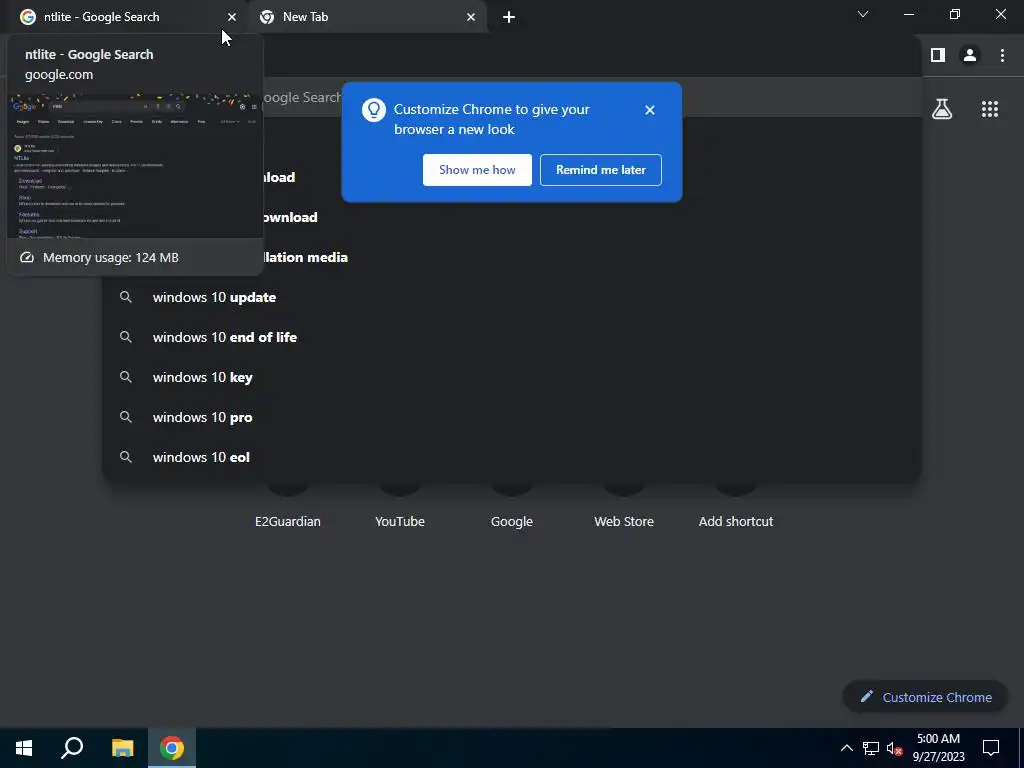Viewport: 1024px width, 768px height.
Task: Open the Google apps grid
Action: point(990,109)
